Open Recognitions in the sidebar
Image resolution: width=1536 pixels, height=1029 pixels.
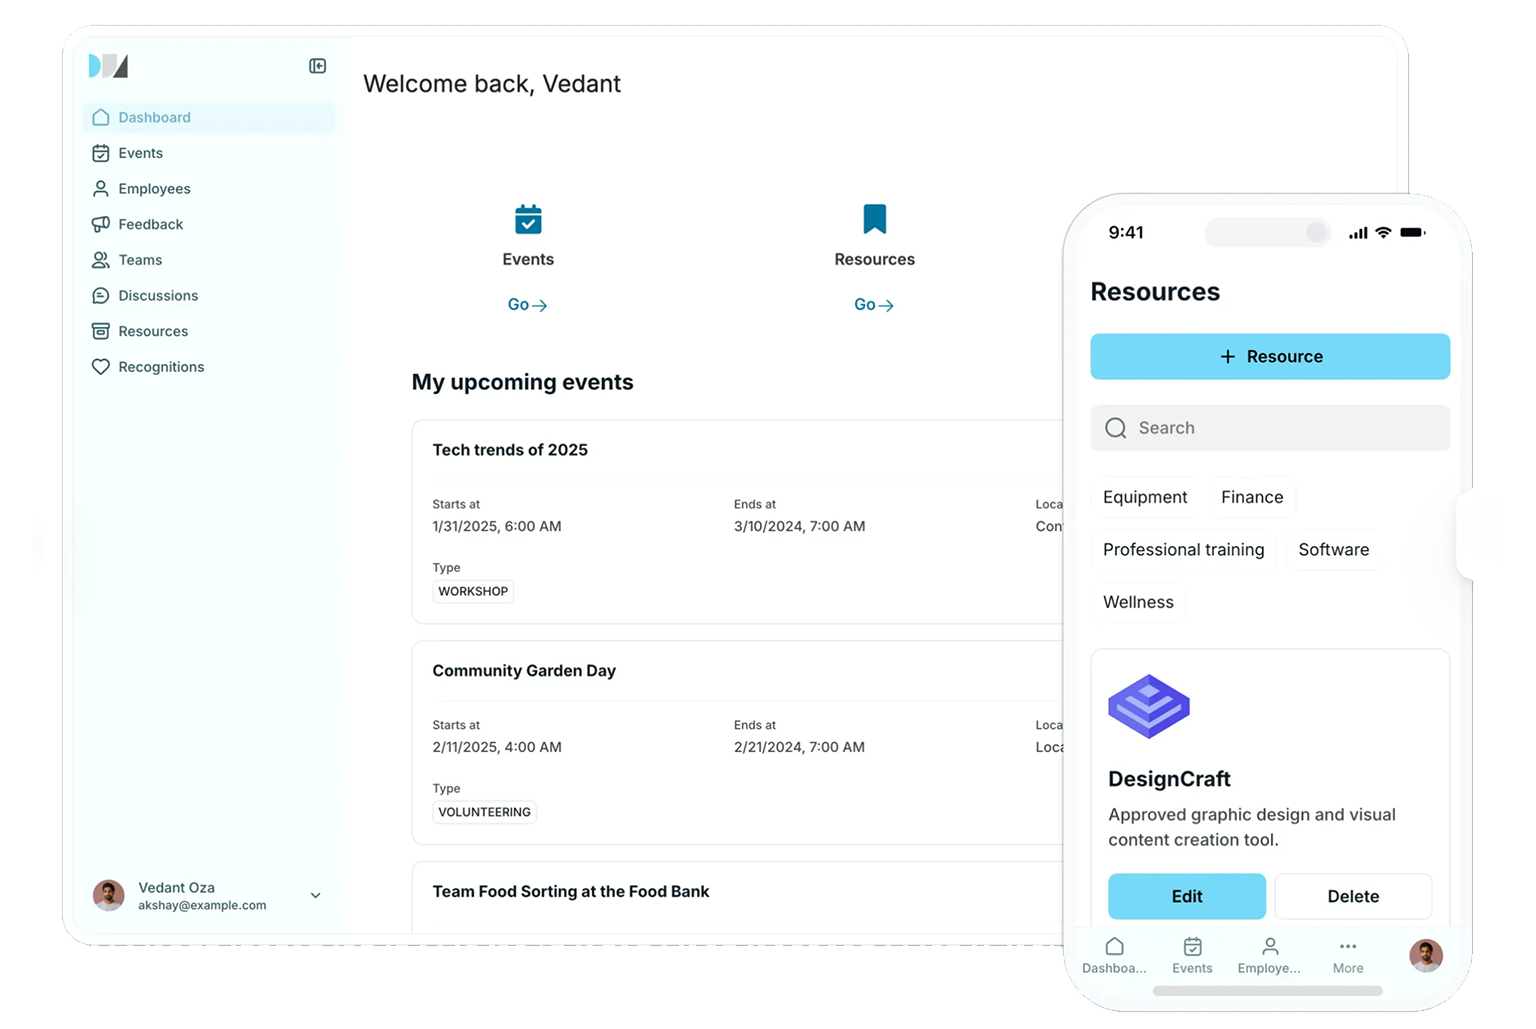160,367
